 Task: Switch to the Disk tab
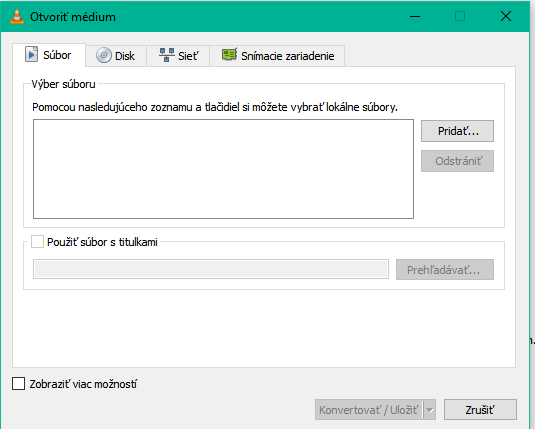(x=116, y=56)
